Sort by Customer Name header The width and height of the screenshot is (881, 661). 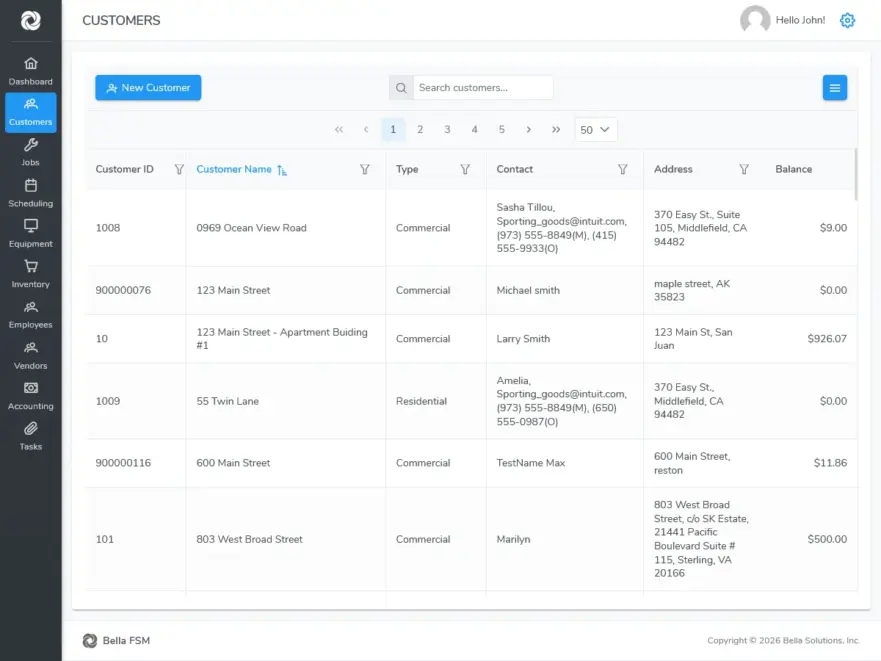234,169
